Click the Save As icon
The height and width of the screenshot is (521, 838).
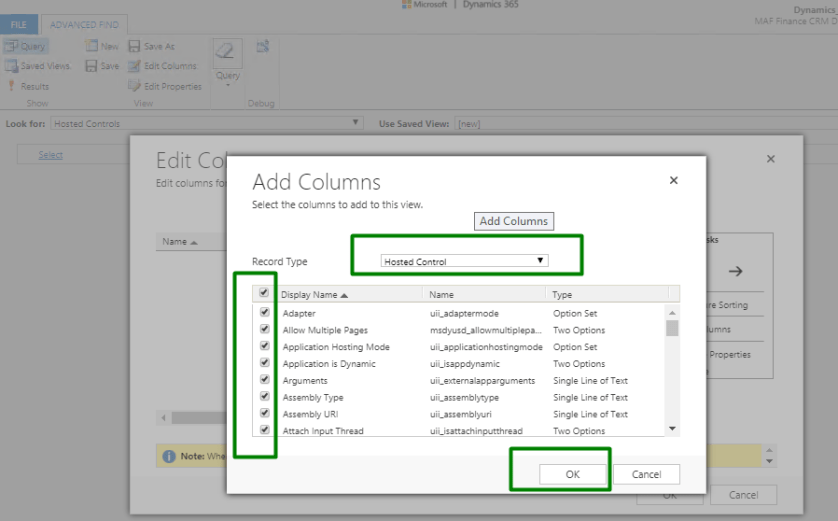pos(134,46)
